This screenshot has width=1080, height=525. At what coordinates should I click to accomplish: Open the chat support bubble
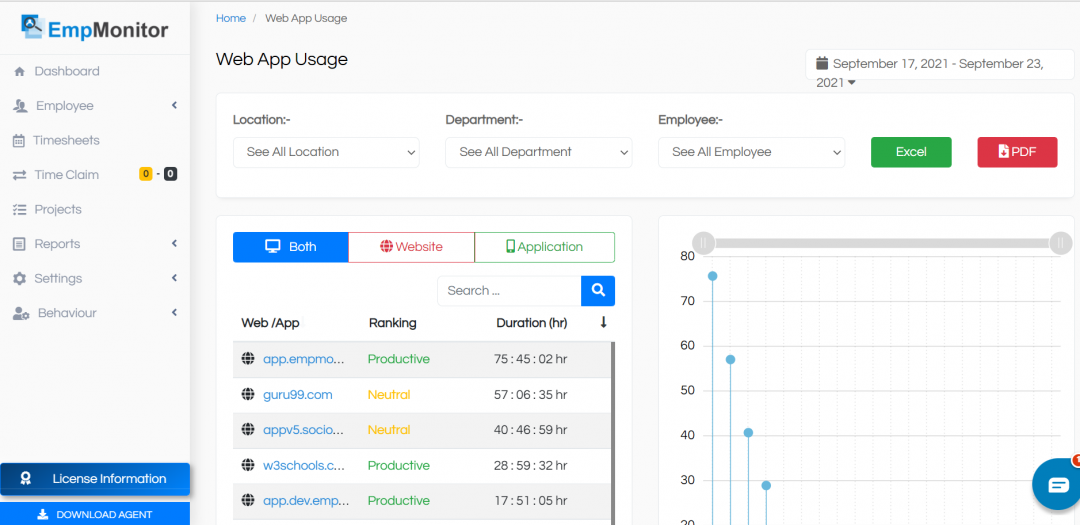pyautogui.click(x=1057, y=485)
